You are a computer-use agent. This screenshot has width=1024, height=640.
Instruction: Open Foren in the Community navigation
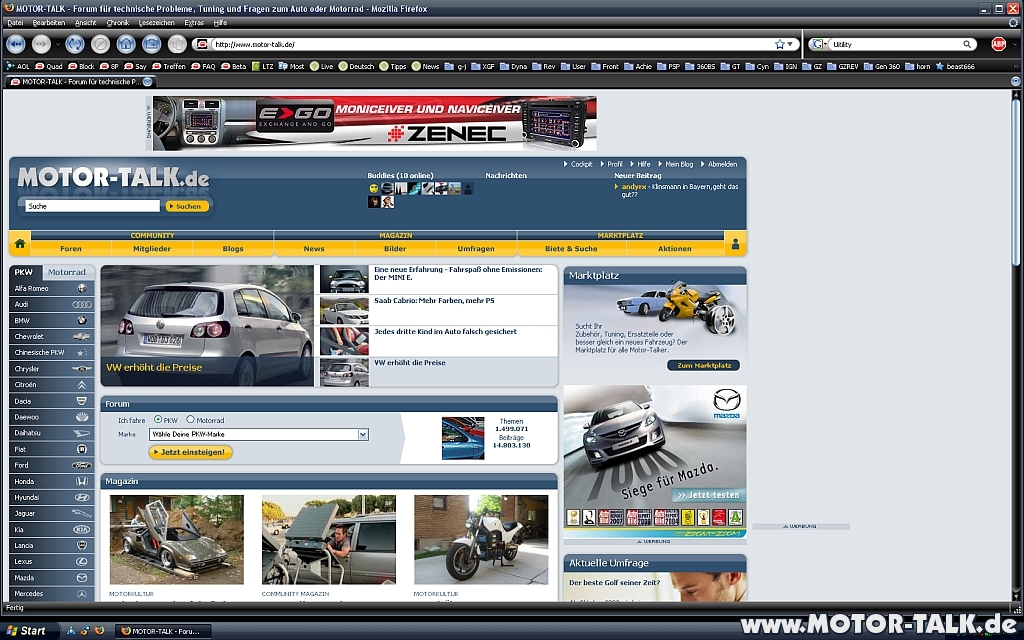pos(71,248)
